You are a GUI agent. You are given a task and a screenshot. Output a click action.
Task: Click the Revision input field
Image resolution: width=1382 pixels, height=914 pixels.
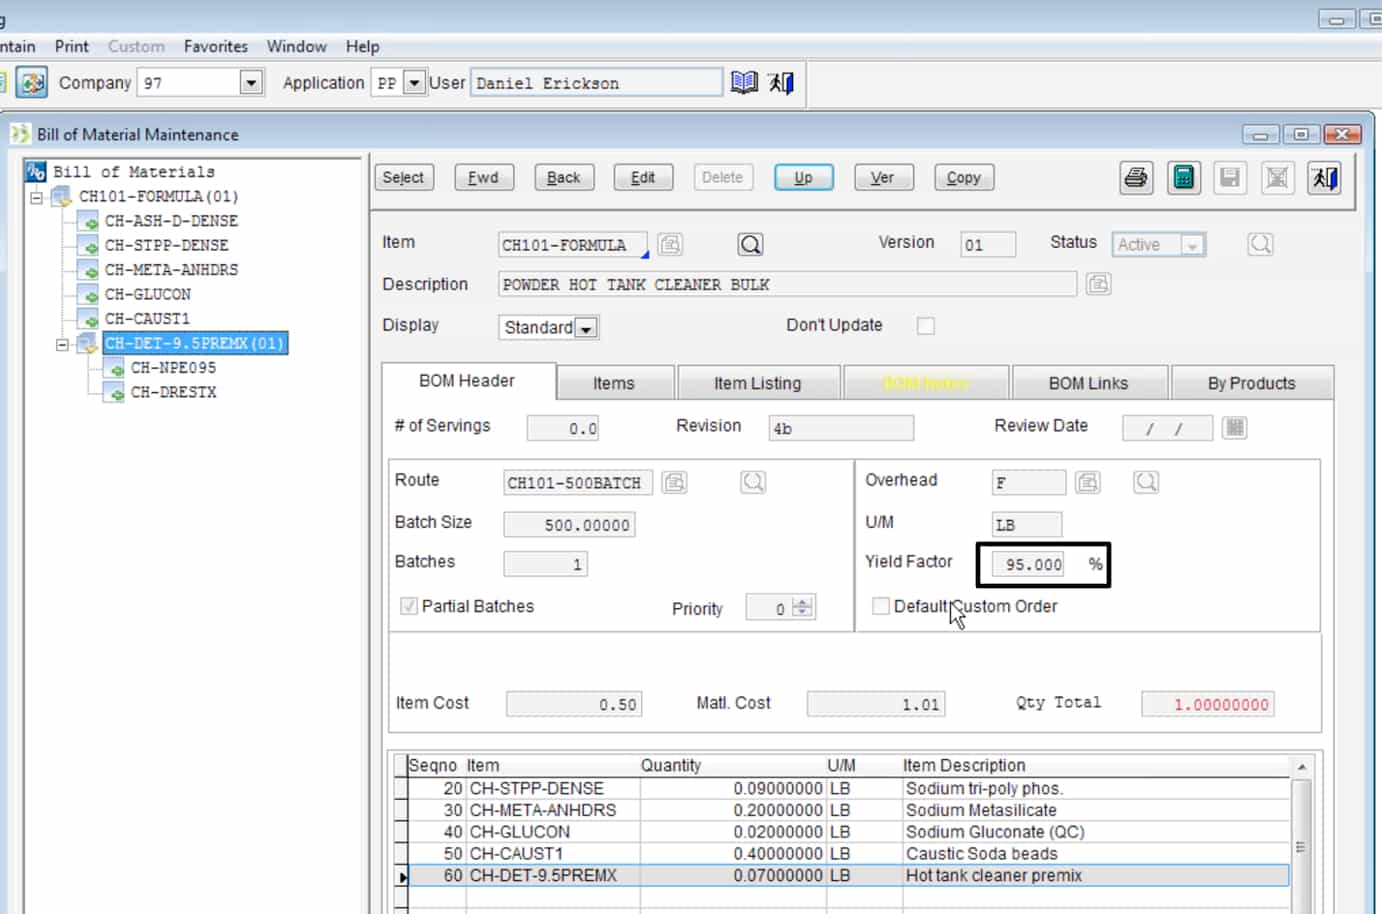pyautogui.click(x=841, y=429)
